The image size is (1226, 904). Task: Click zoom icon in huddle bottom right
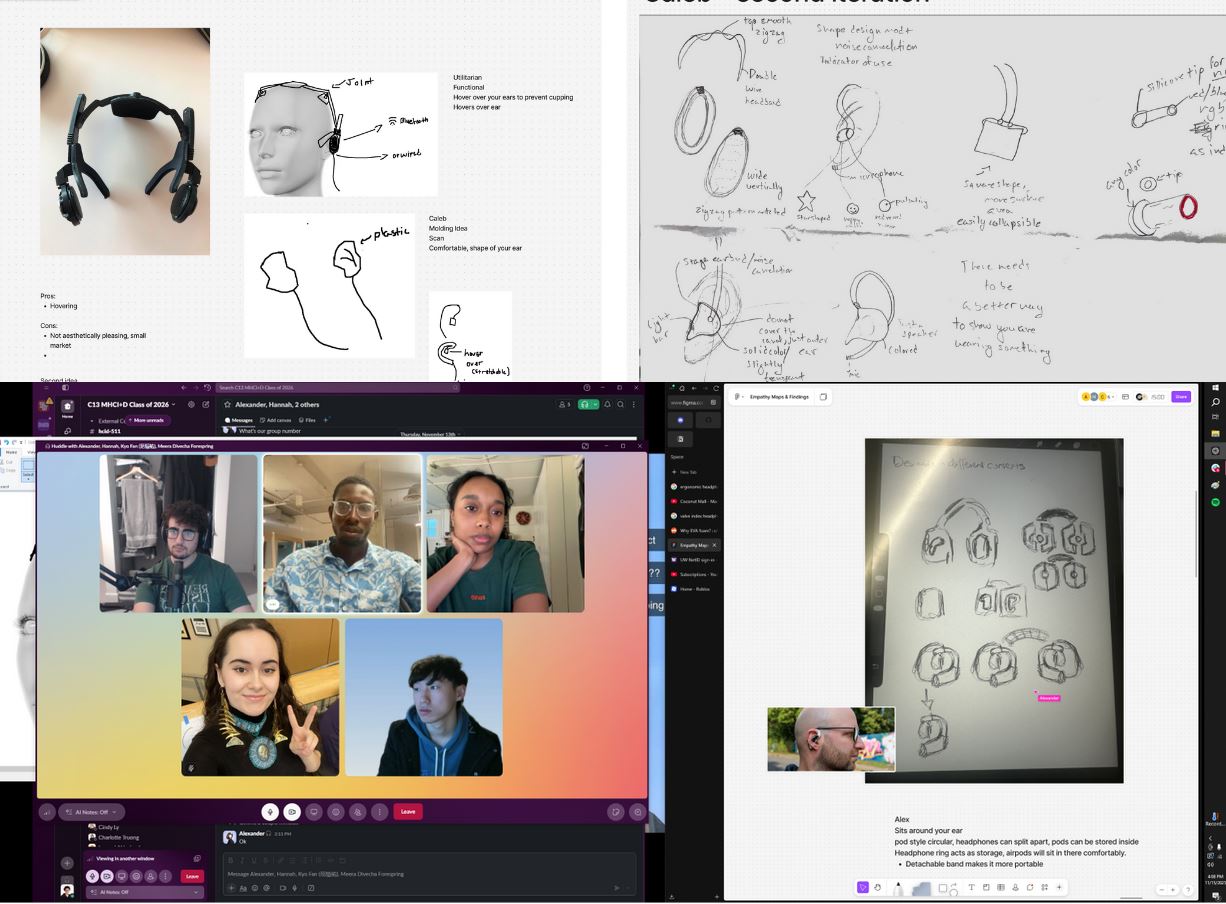coord(637,812)
